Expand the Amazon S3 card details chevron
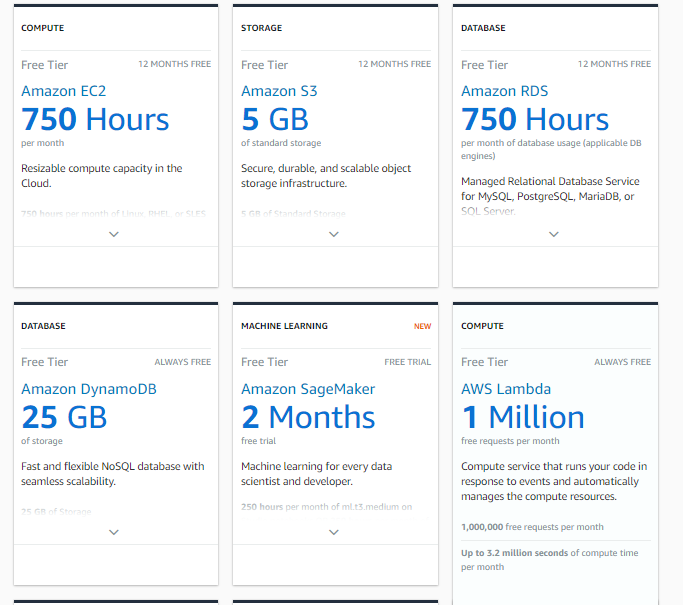Image resolution: width=683 pixels, height=605 pixels. [334, 234]
